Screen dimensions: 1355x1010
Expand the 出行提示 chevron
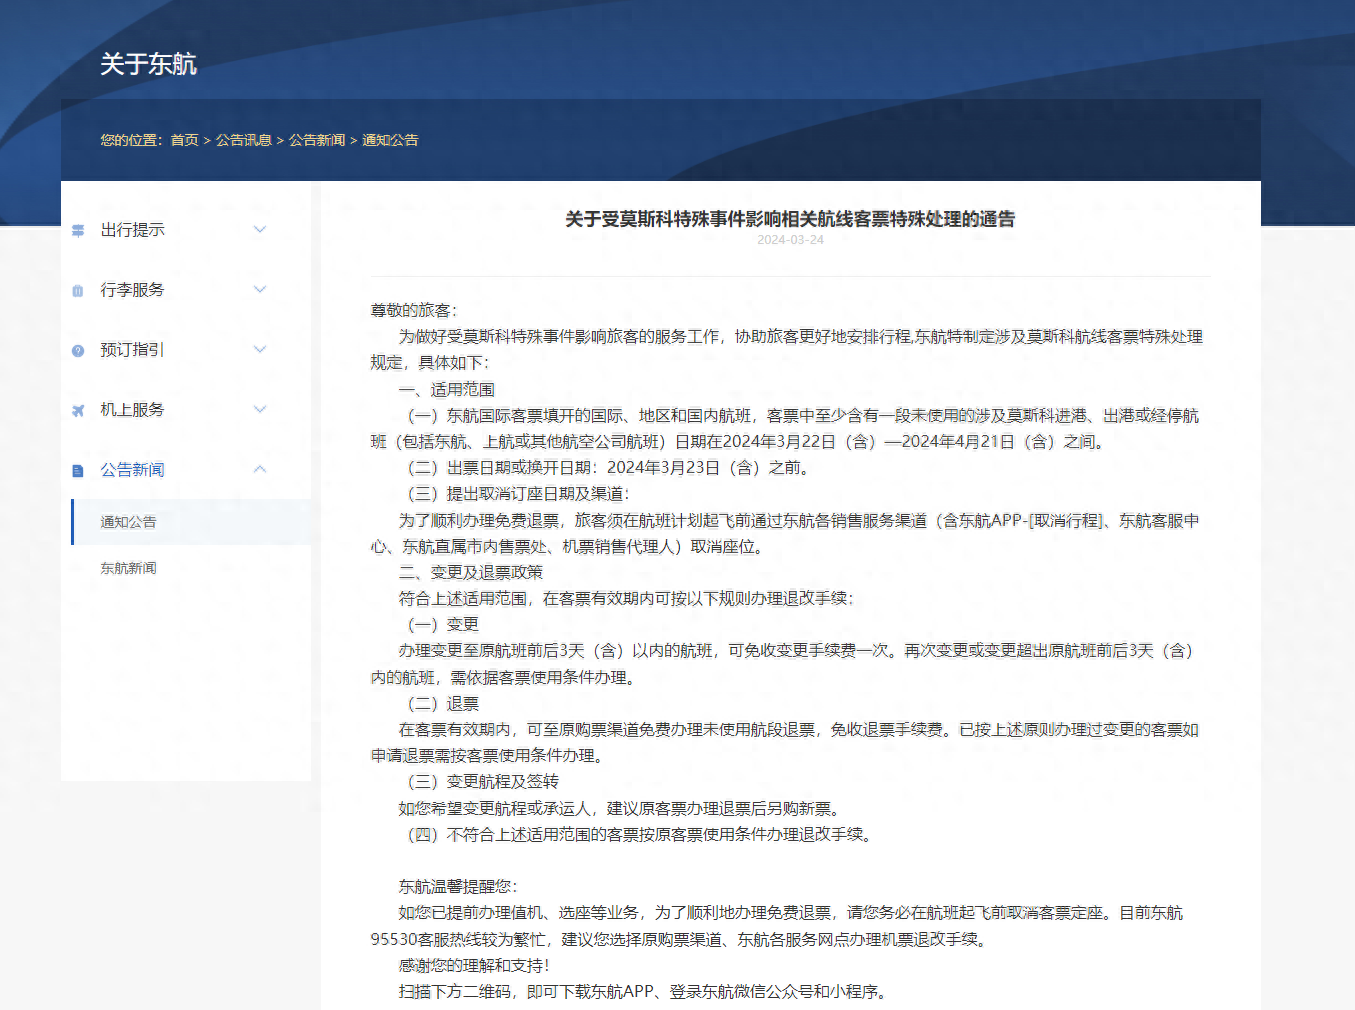pos(260,230)
